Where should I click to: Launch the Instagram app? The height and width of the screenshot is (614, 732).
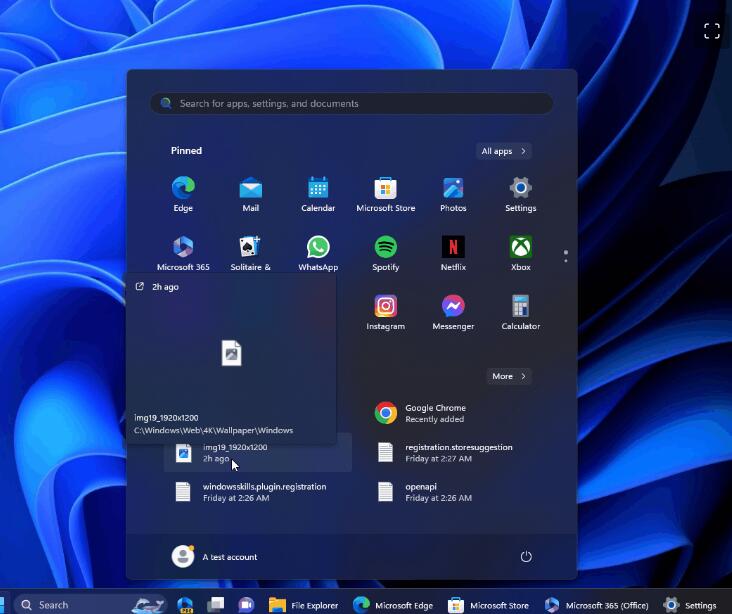coord(386,312)
